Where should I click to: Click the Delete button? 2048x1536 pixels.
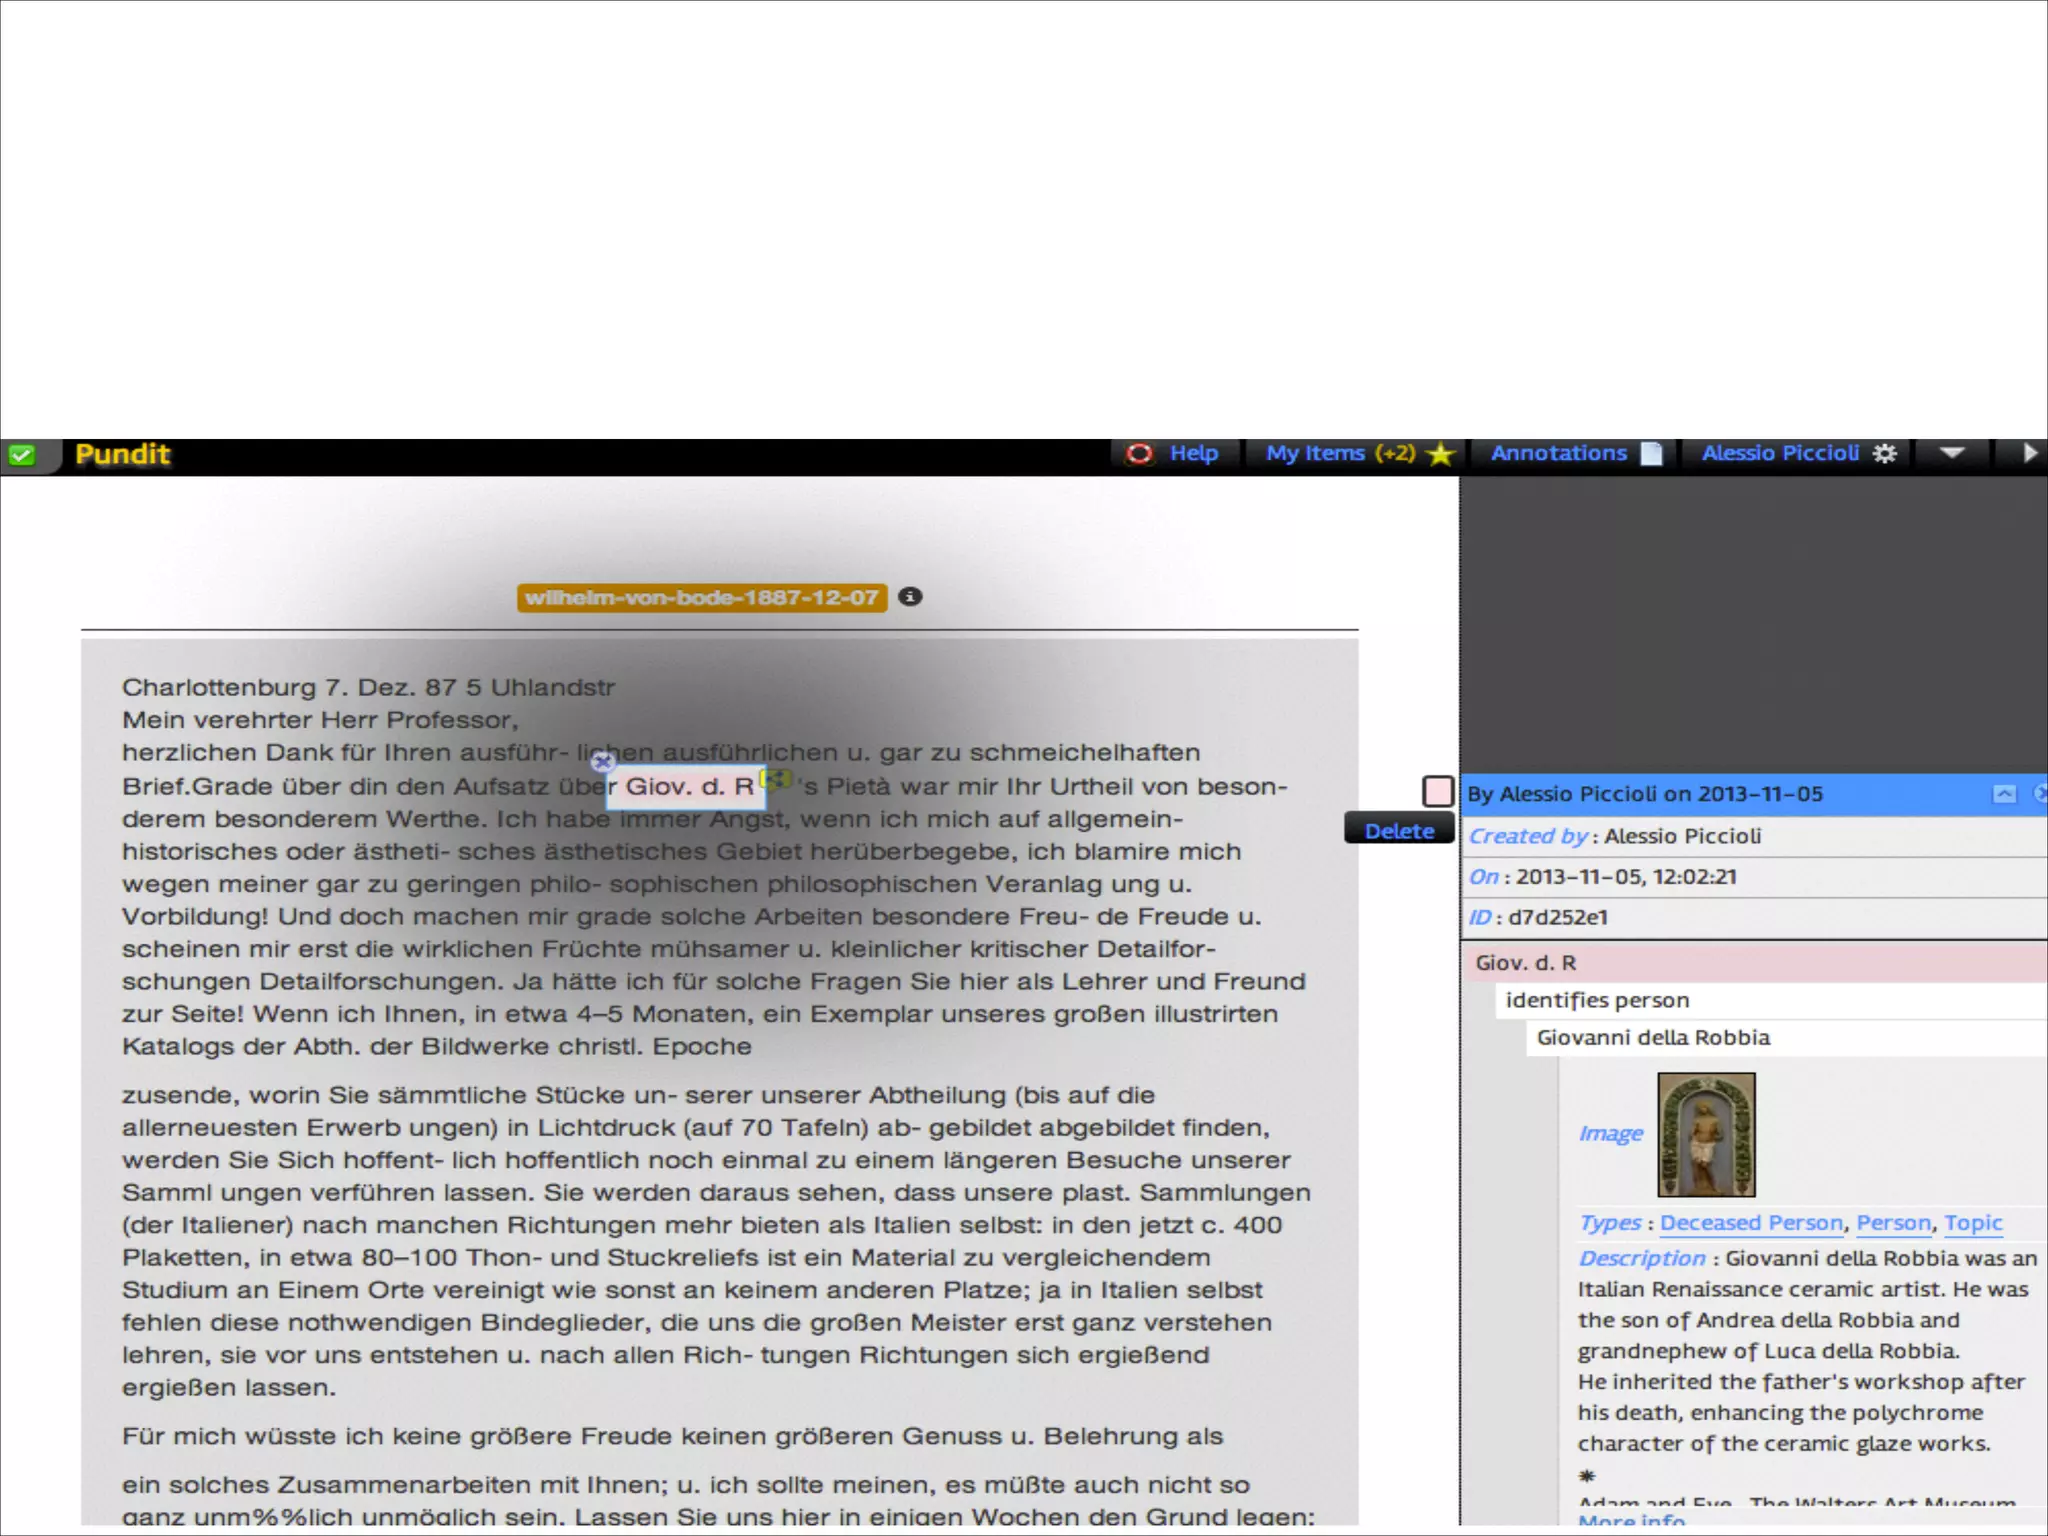(x=1399, y=831)
